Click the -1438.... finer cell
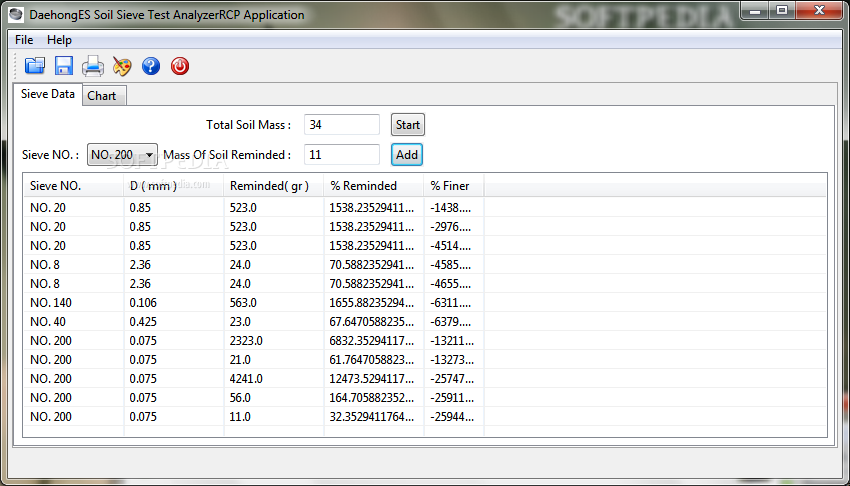This screenshot has width=850, height=486. [454, 208]
